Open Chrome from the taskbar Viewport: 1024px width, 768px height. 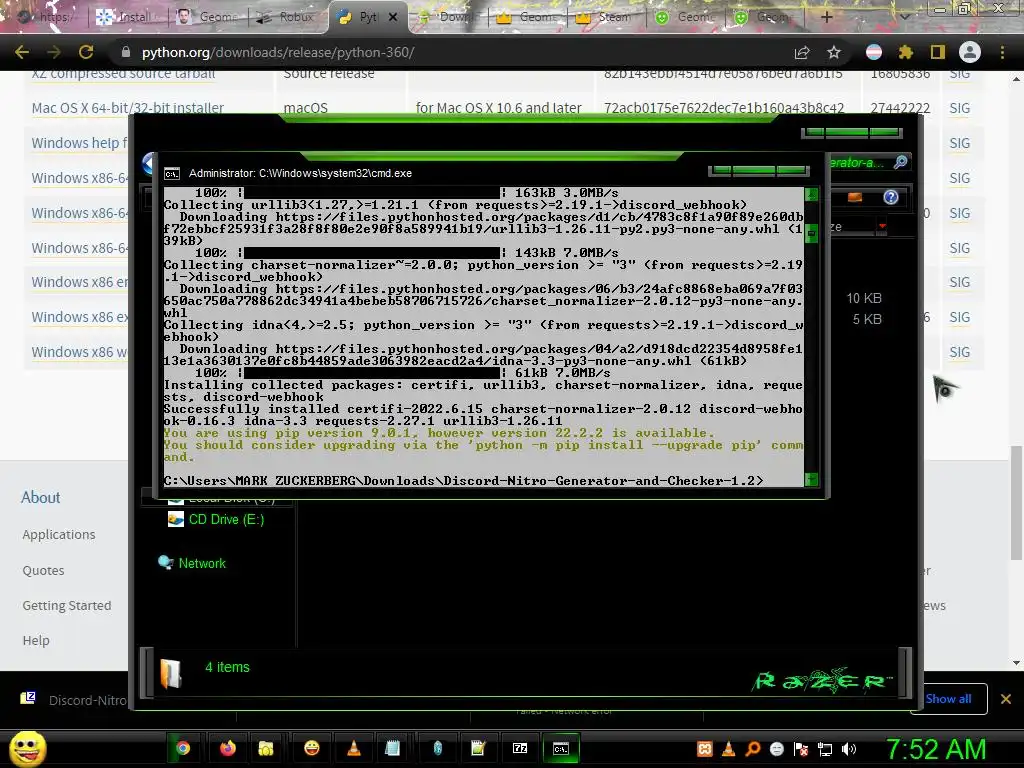pyautogui.click(x=183, y=748)
